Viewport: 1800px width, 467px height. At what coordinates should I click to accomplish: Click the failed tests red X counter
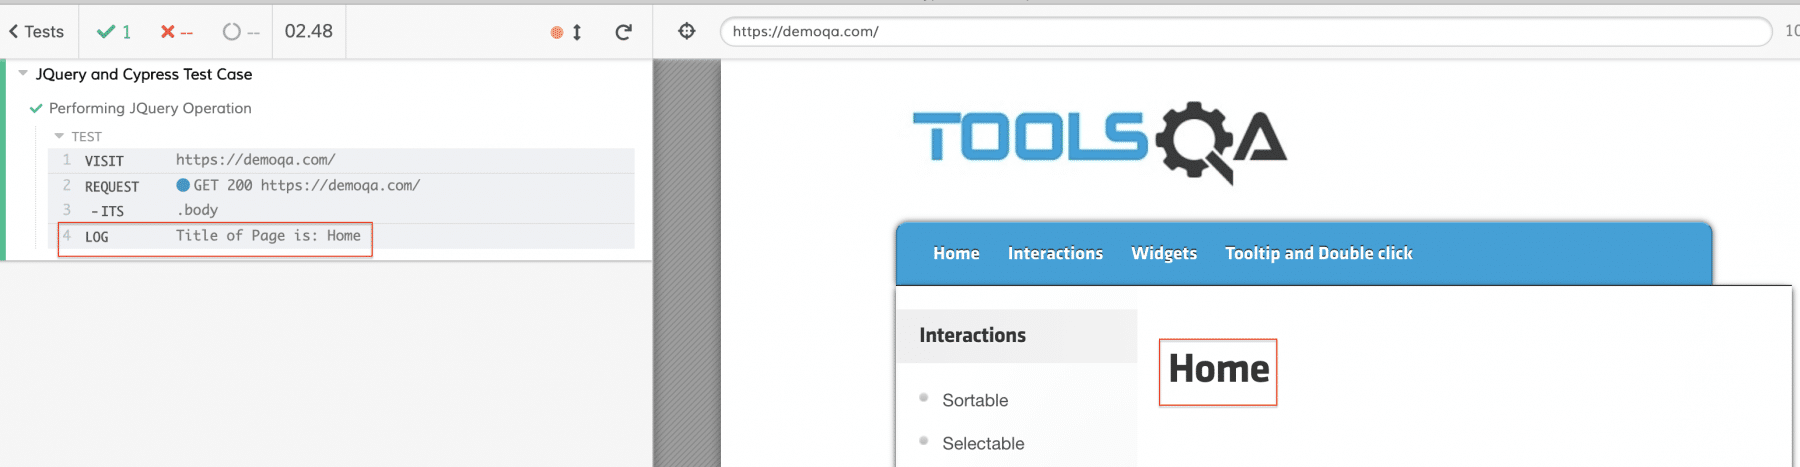(x=176, y=32)
